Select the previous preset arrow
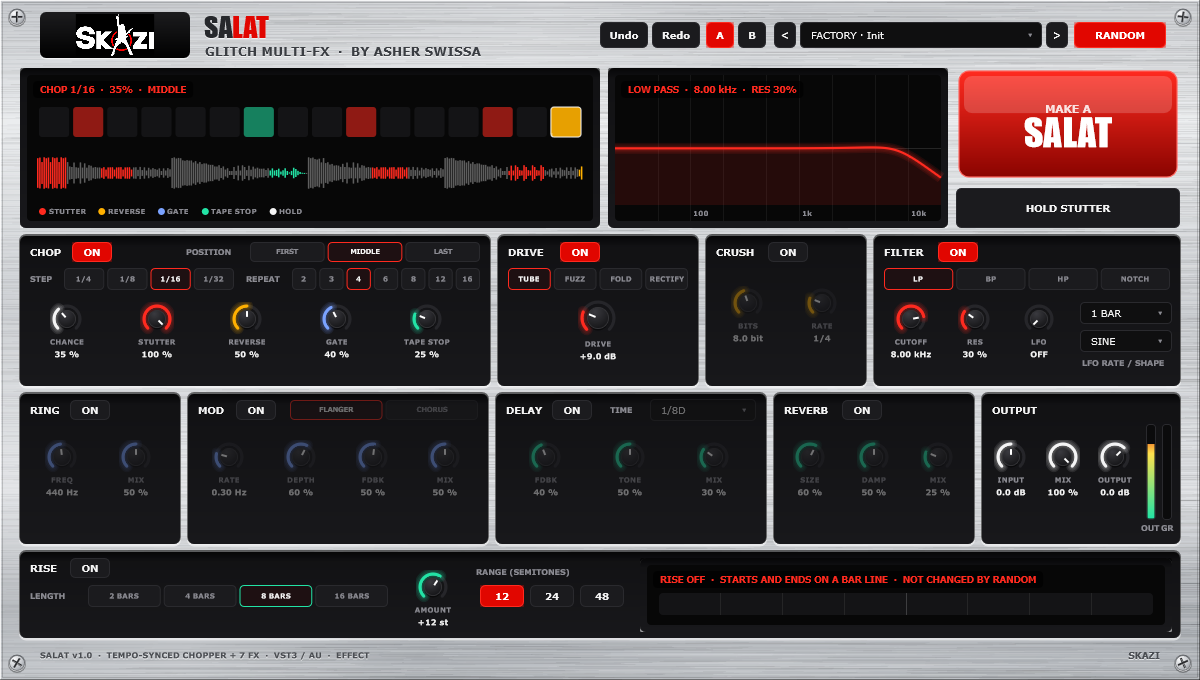This screenshot has height=680, width=1200. (x=785, y=35)
